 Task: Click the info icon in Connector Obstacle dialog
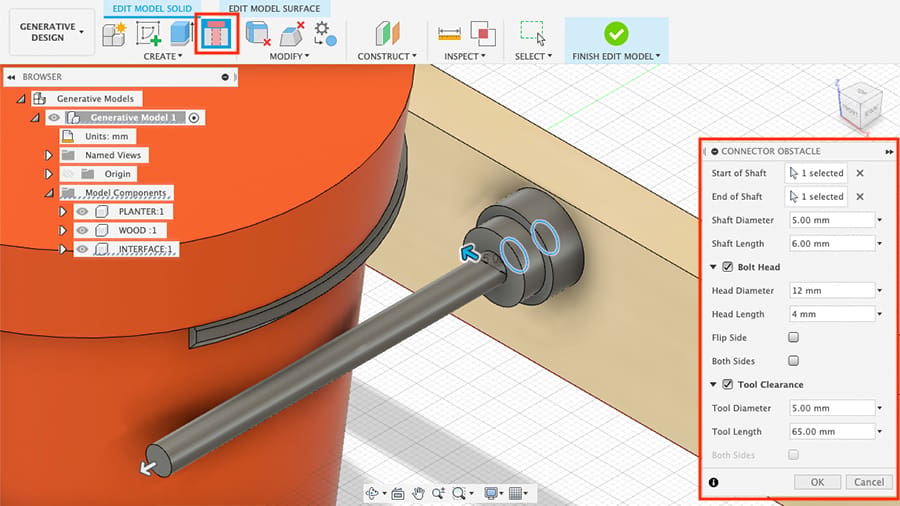pos(713,482)
